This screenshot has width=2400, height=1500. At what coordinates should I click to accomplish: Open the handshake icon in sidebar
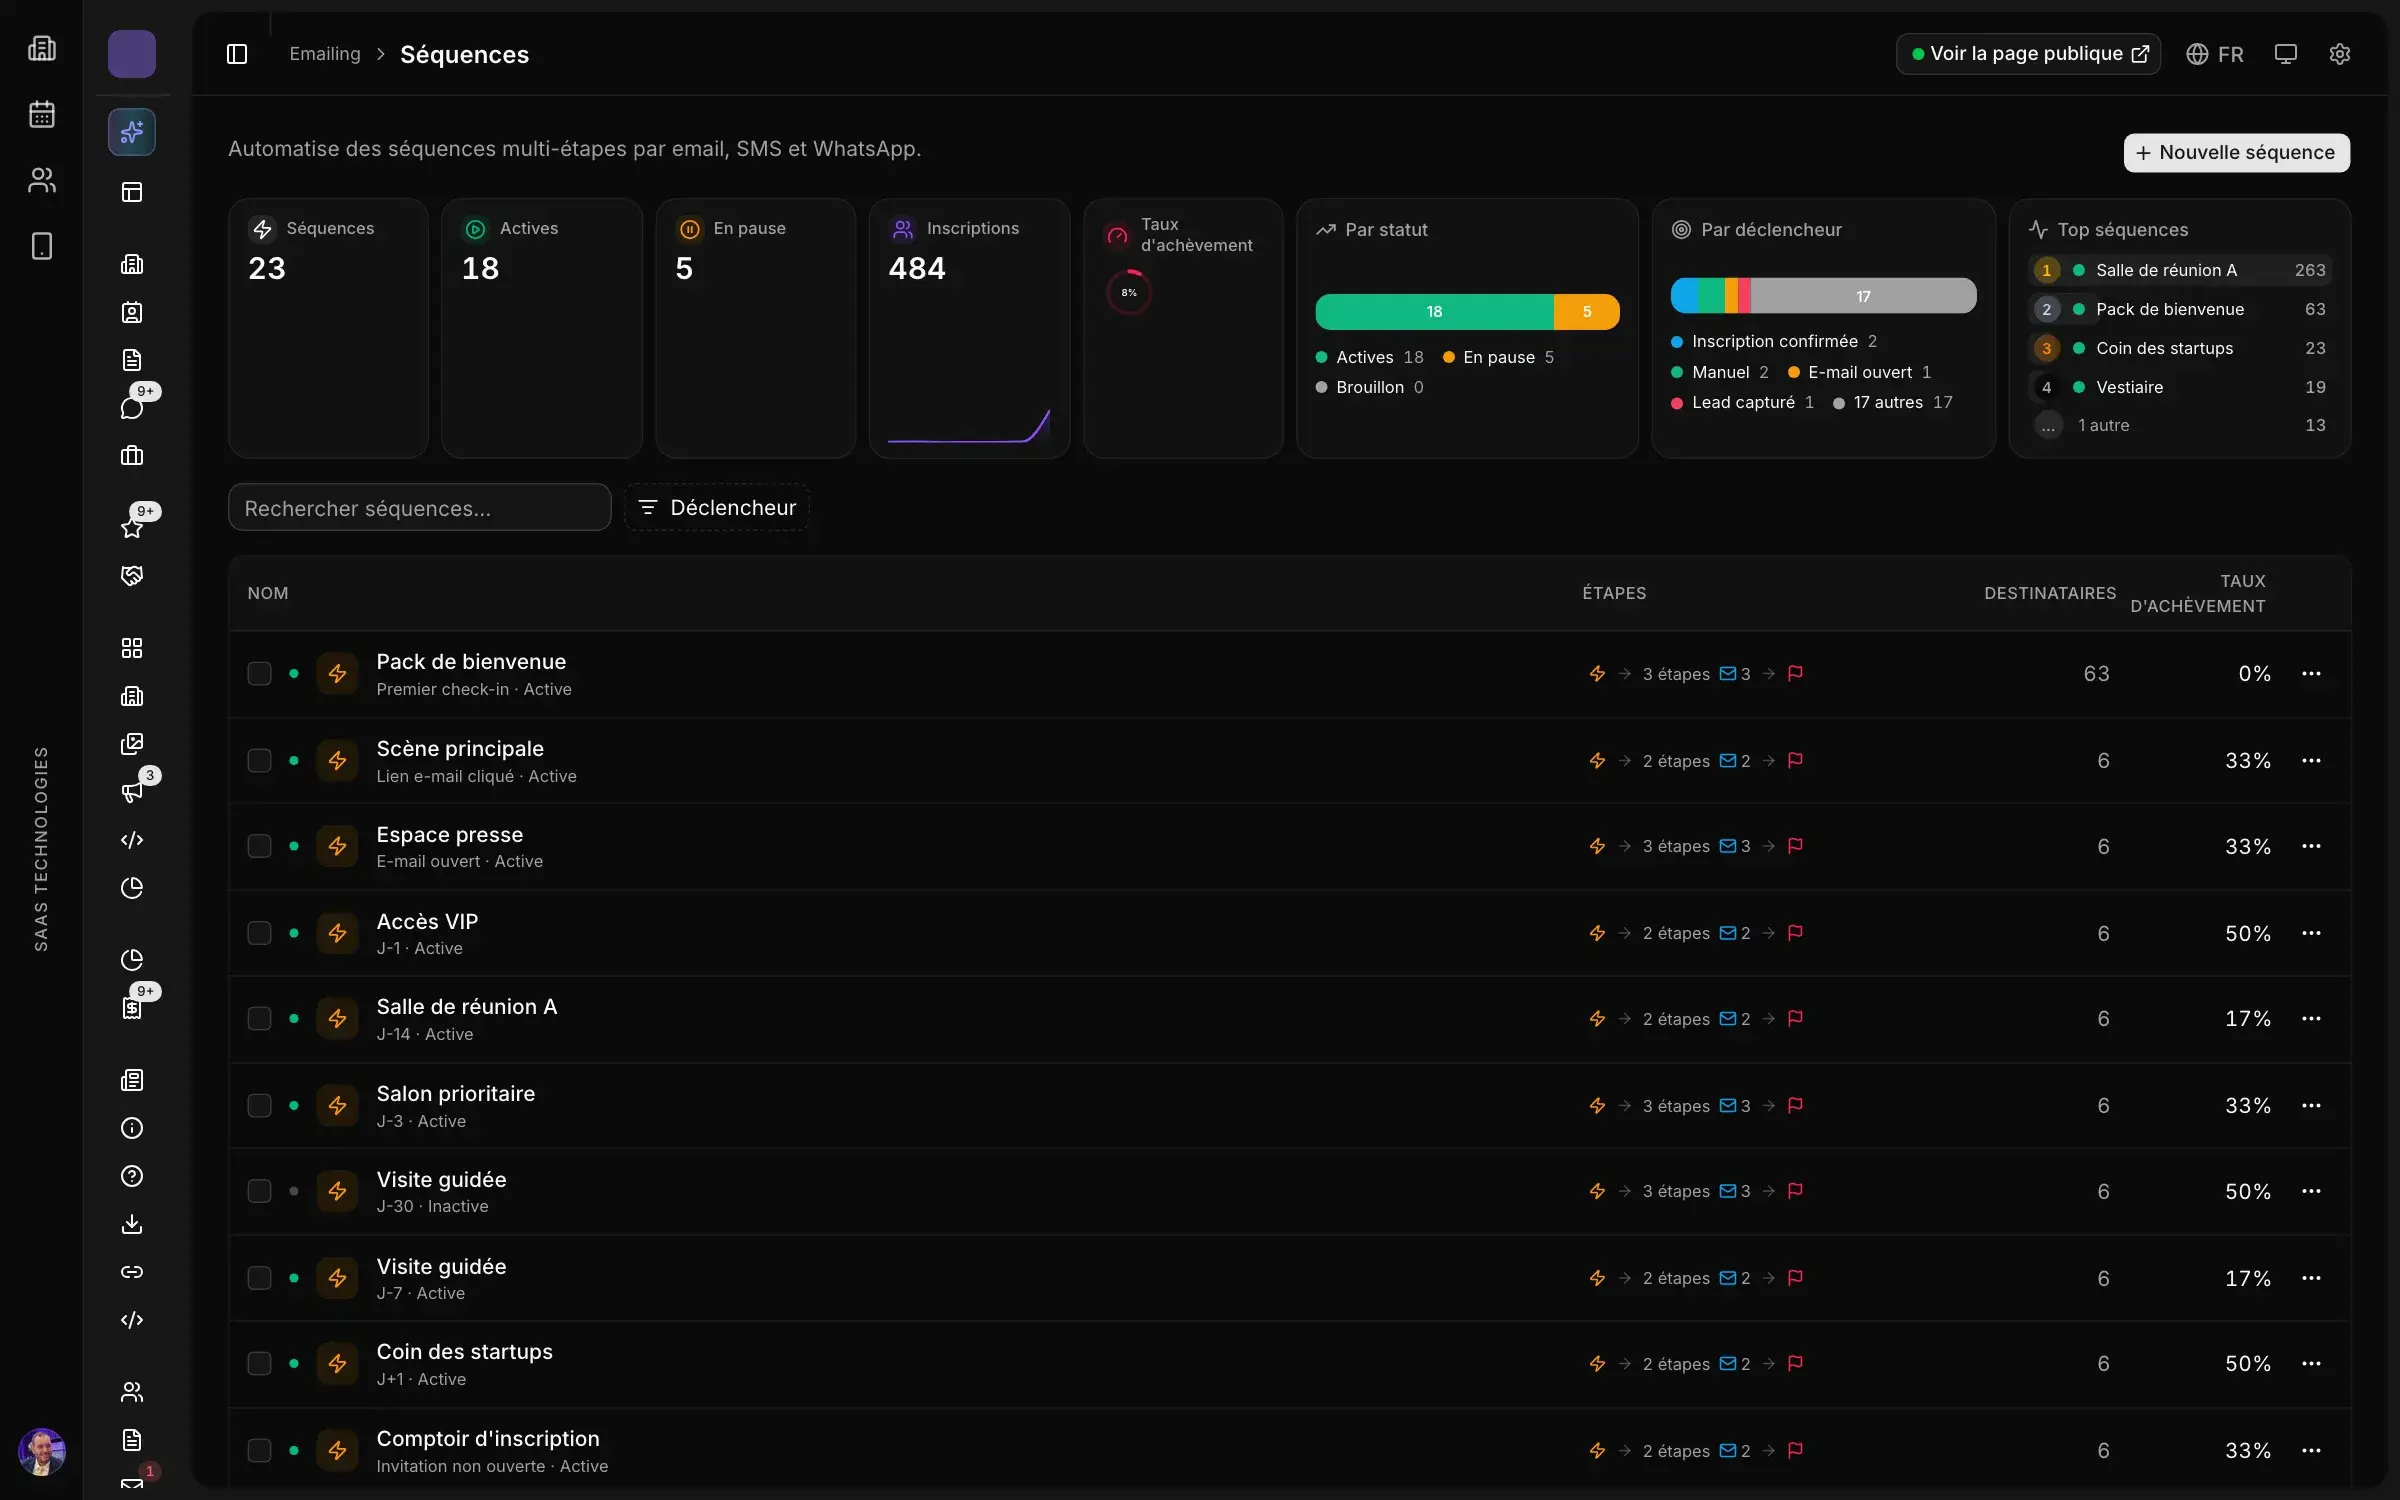coord(132,576)
